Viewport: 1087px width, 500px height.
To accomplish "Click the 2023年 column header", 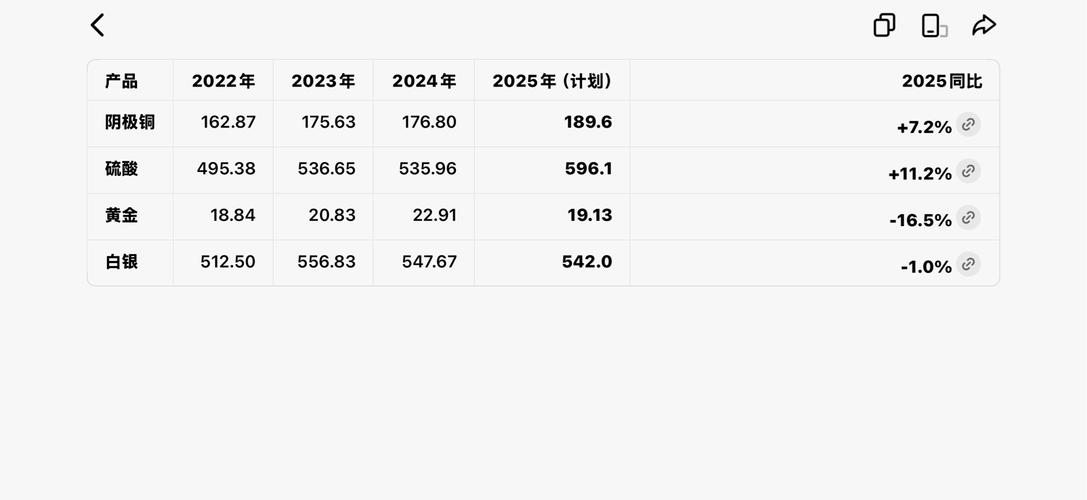I will [323, 81].
